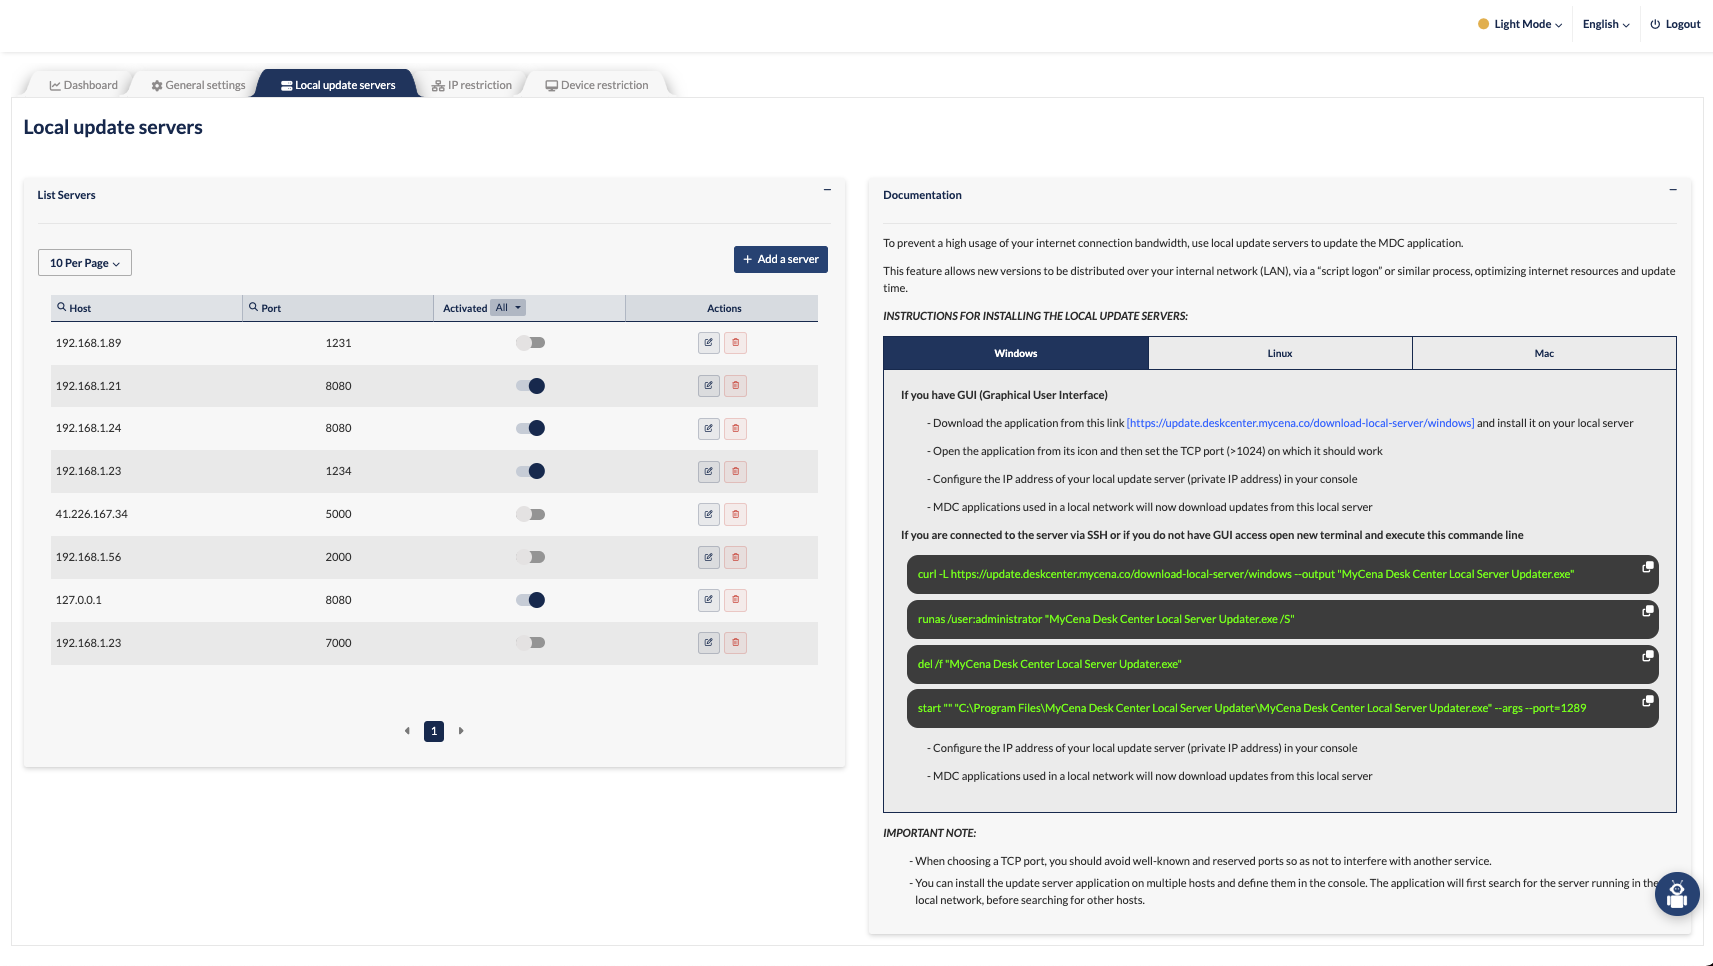Show Windows installation instructions
Image resolution: width=1713 pixels, height=966 pixels.
pos(1016,353)
